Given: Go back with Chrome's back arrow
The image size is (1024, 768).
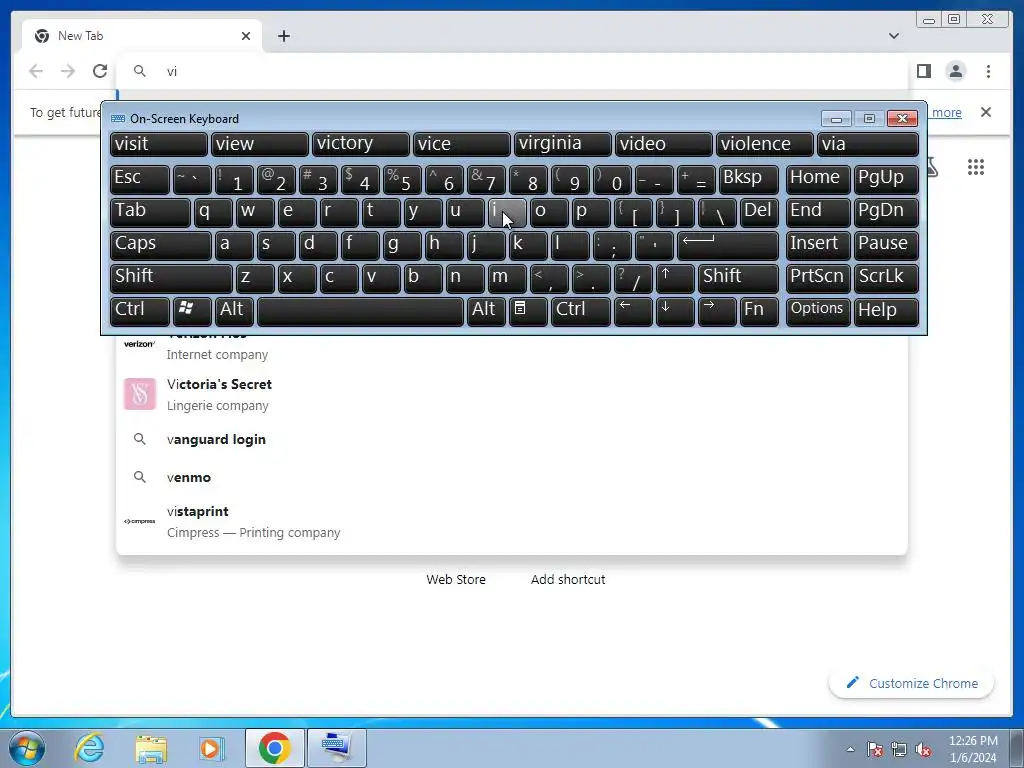Looking at the screenshot, I should [x=36, y=71].
